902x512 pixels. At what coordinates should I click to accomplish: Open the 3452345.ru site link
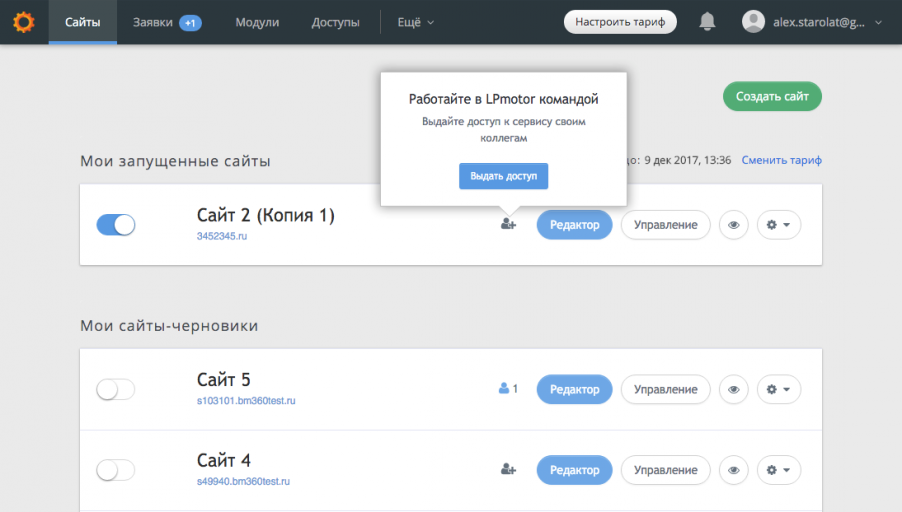coord(221,236)
